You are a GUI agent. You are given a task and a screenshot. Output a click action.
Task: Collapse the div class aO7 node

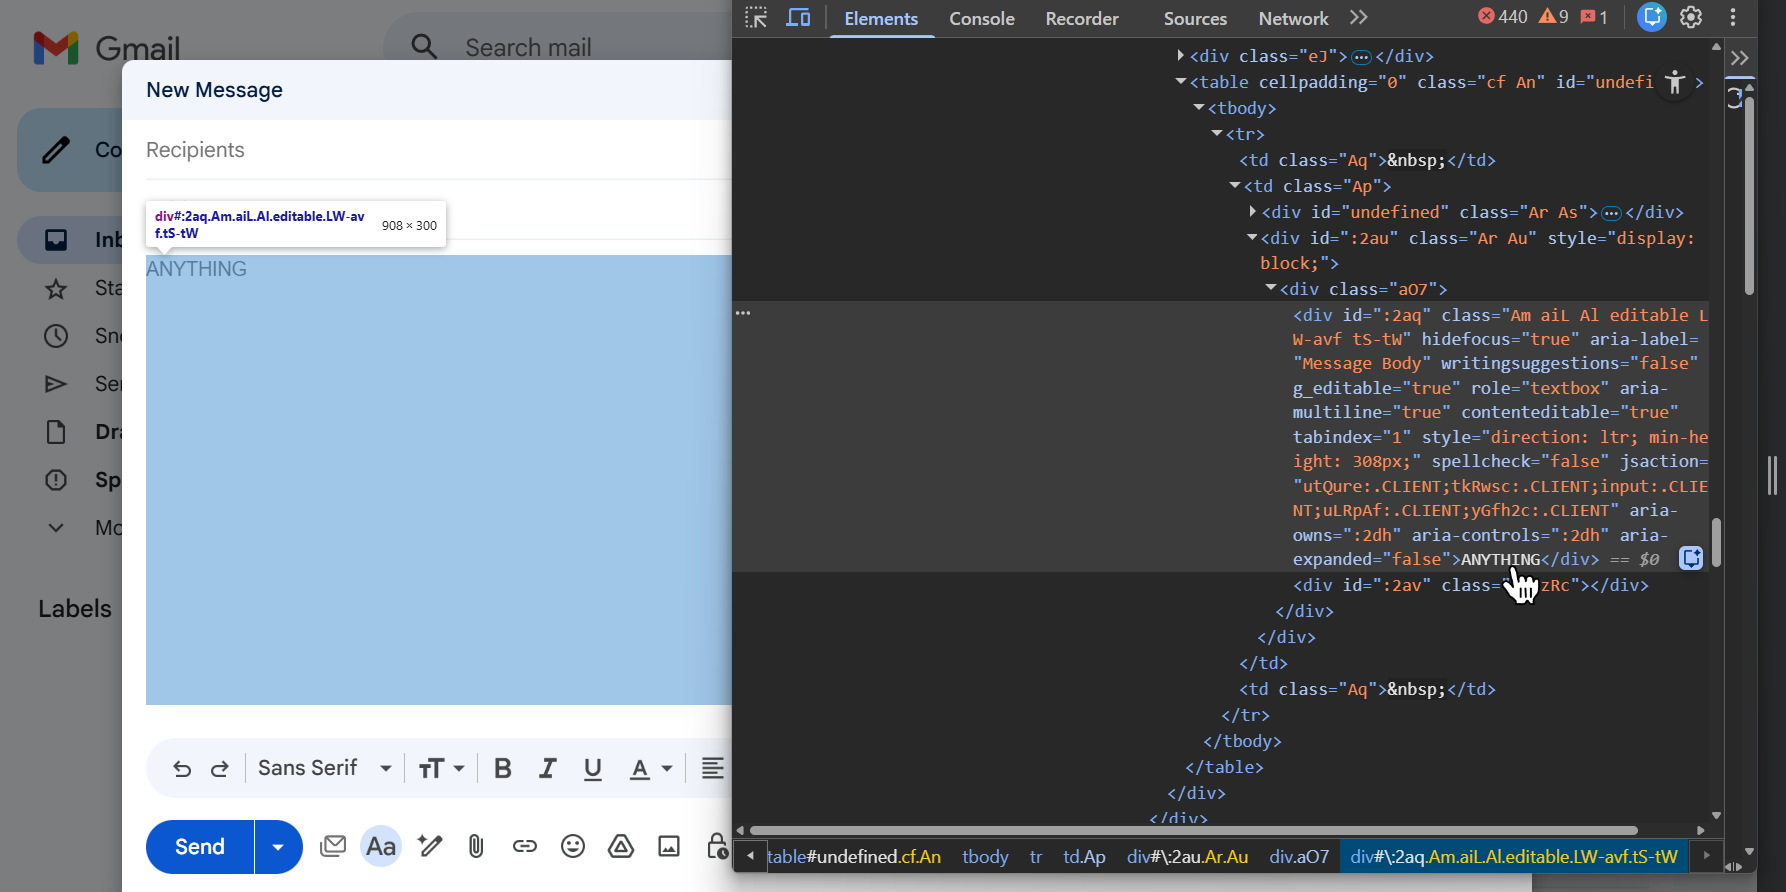pyautogui.click(x=1271, y=289)
